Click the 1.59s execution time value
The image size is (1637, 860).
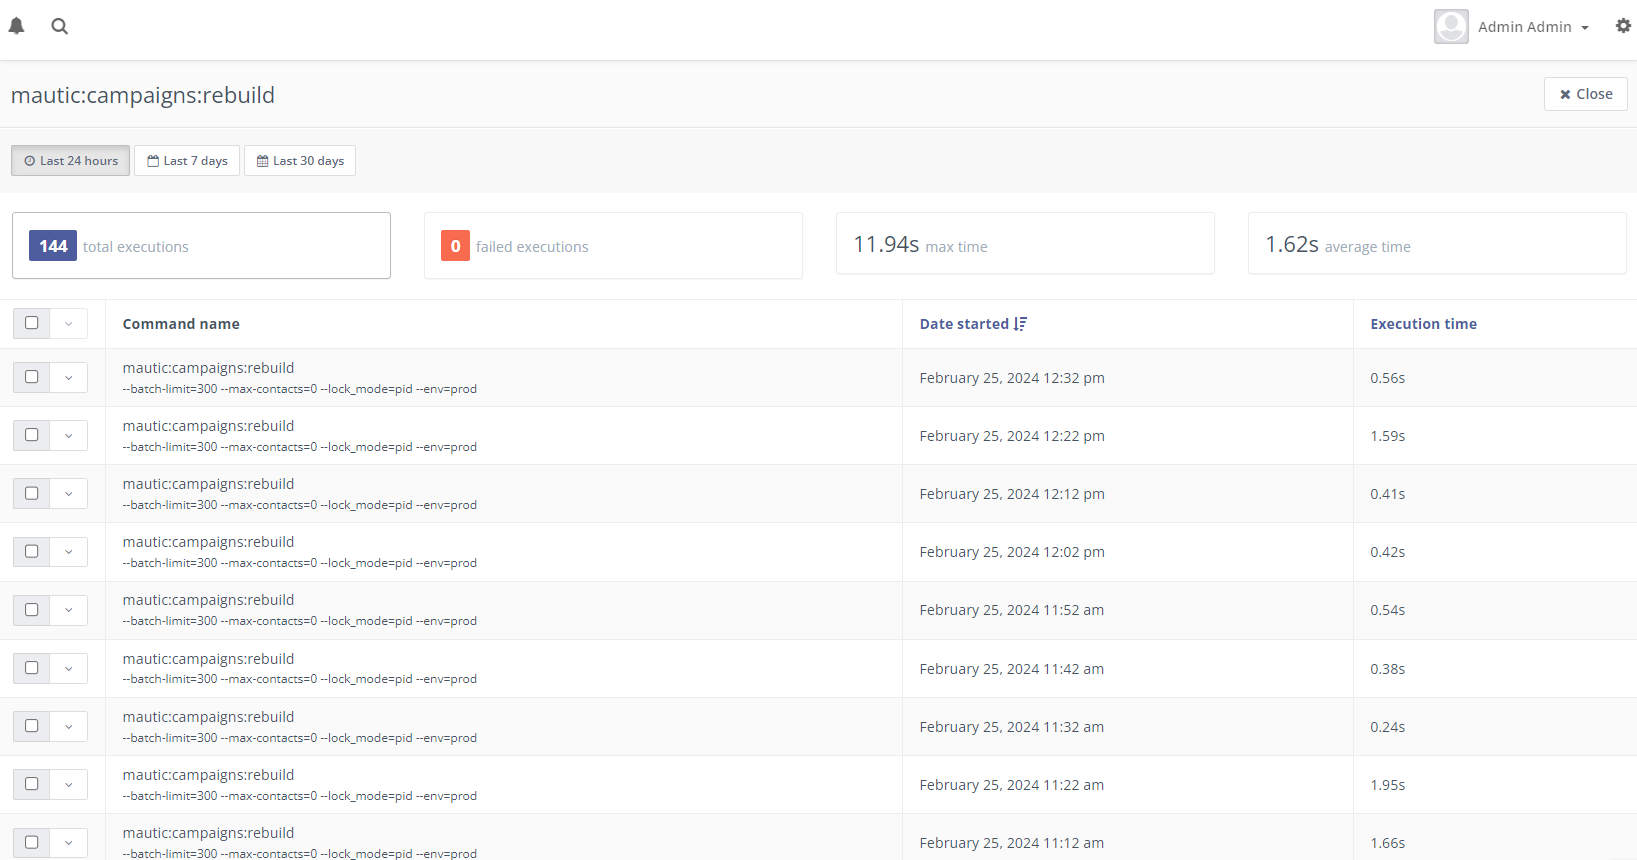[1388, 436]
